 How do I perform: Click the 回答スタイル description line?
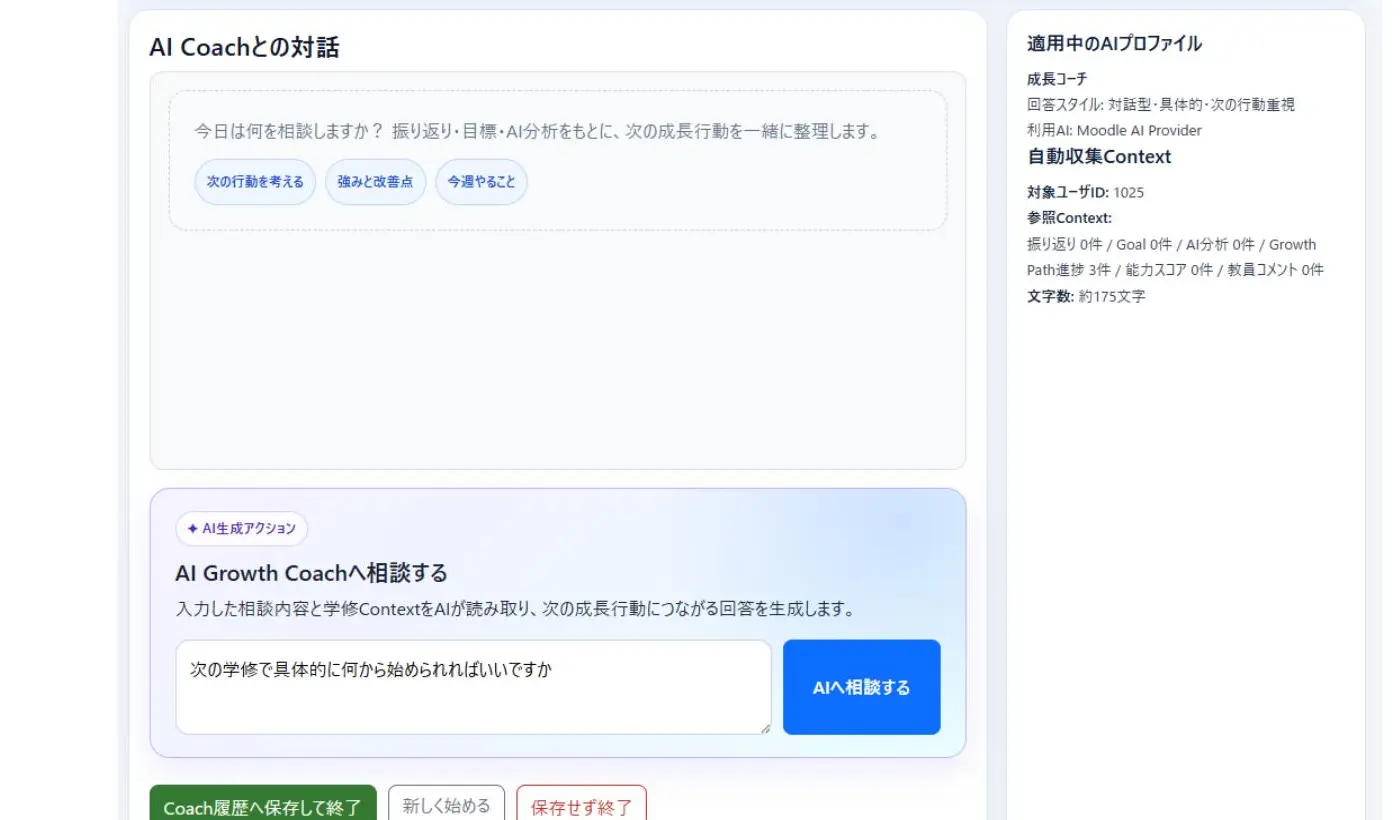tap(1161, 104)
